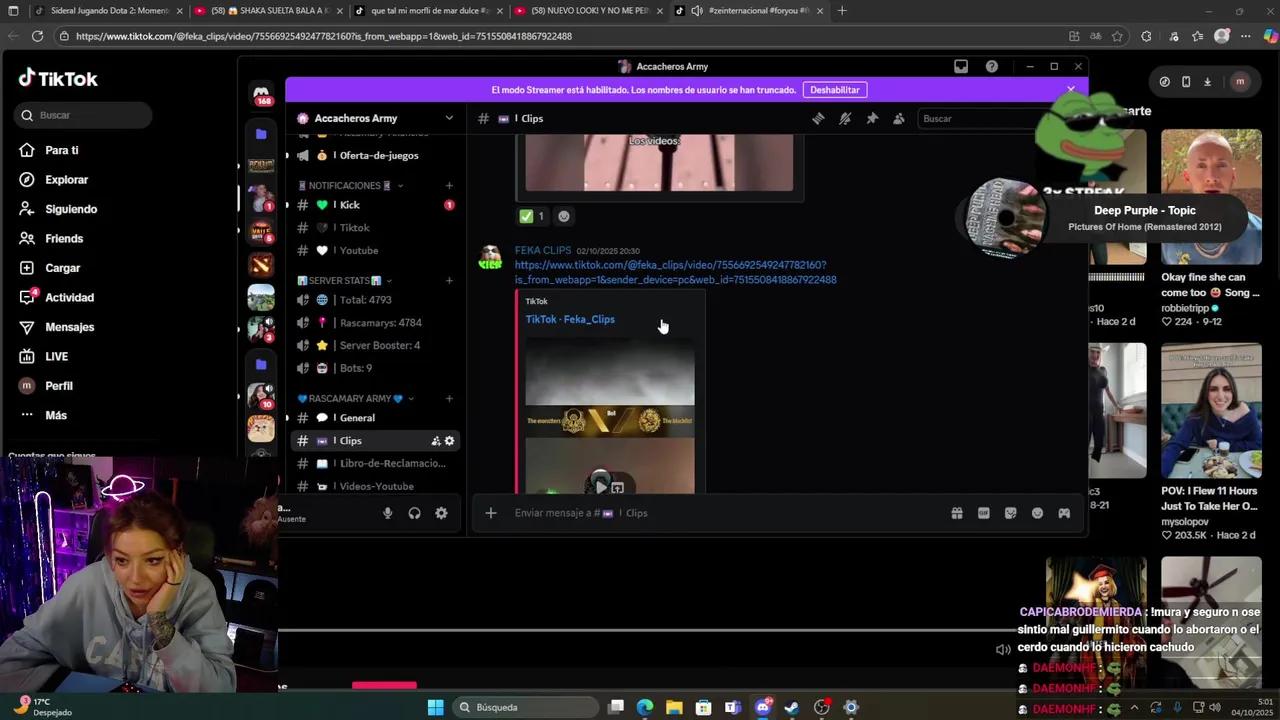Screen dimensions: 1280x720
Task: Click the gift Nitro icon
Action: point(956,513)
